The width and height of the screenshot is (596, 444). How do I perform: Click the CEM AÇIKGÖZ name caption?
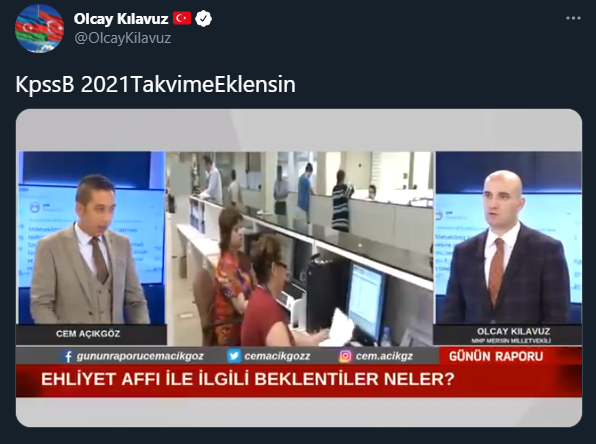(x=88, y=334)
